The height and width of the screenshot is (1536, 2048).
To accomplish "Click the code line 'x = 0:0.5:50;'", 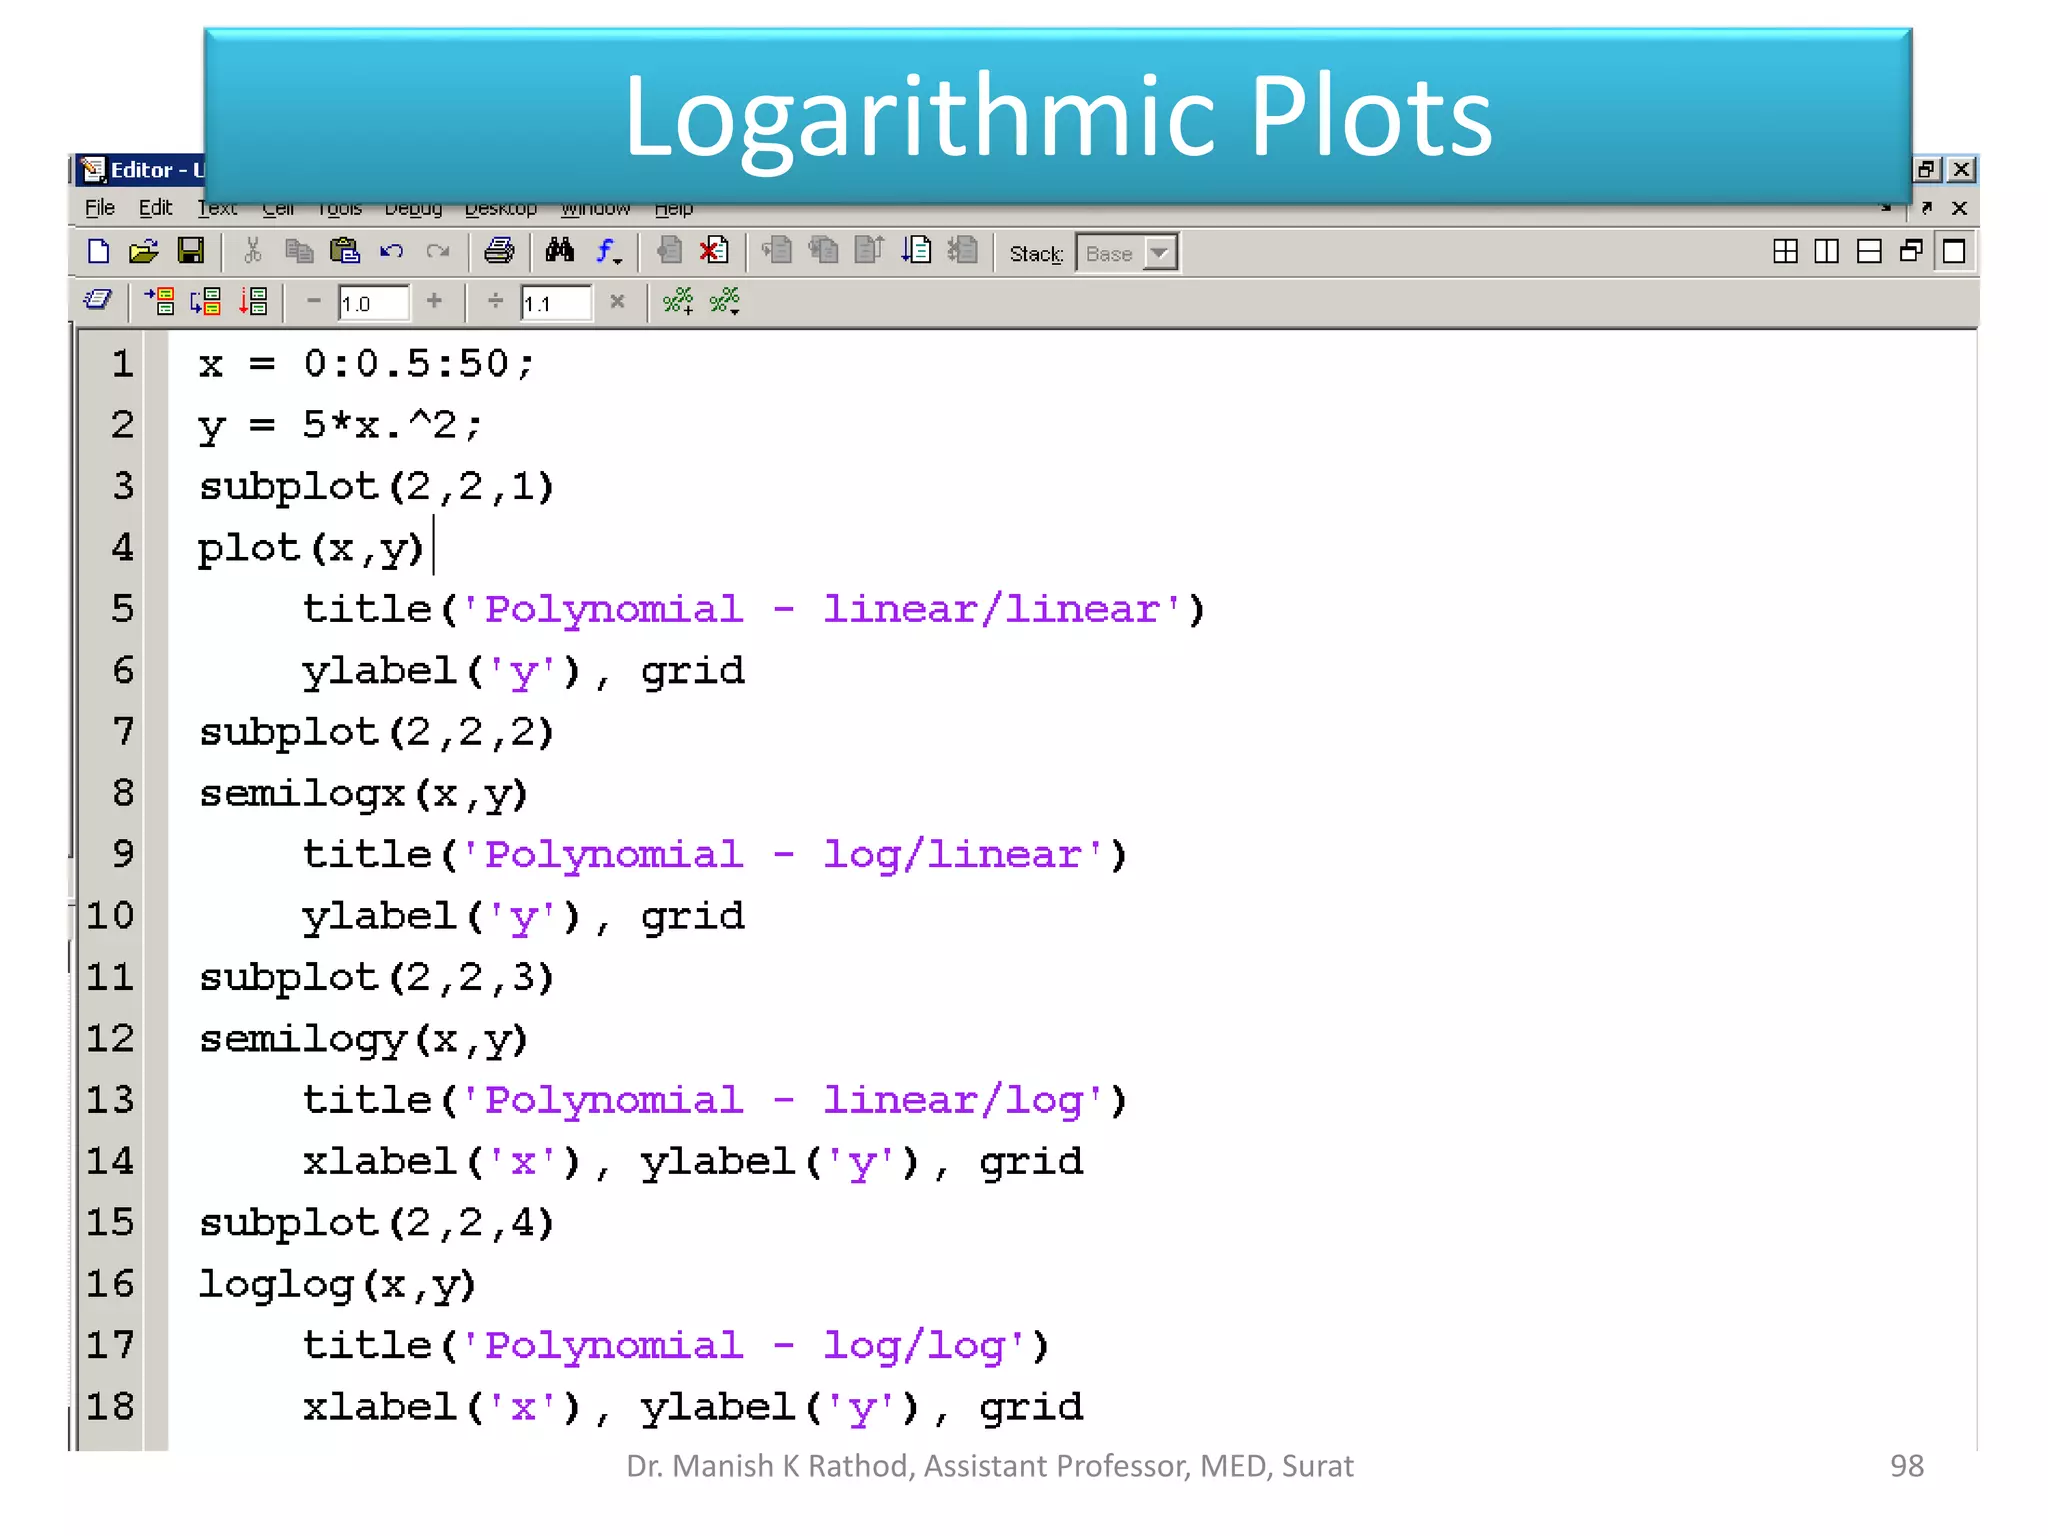I will coord(366,364).
